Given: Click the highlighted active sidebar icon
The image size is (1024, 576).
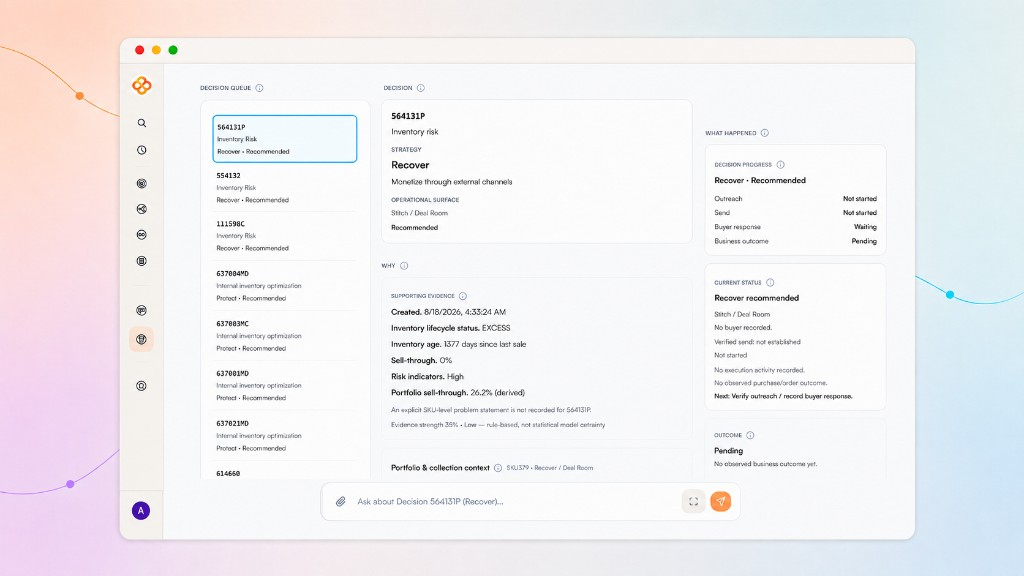Looking at the screenshot, I should (x=141, y=339).
